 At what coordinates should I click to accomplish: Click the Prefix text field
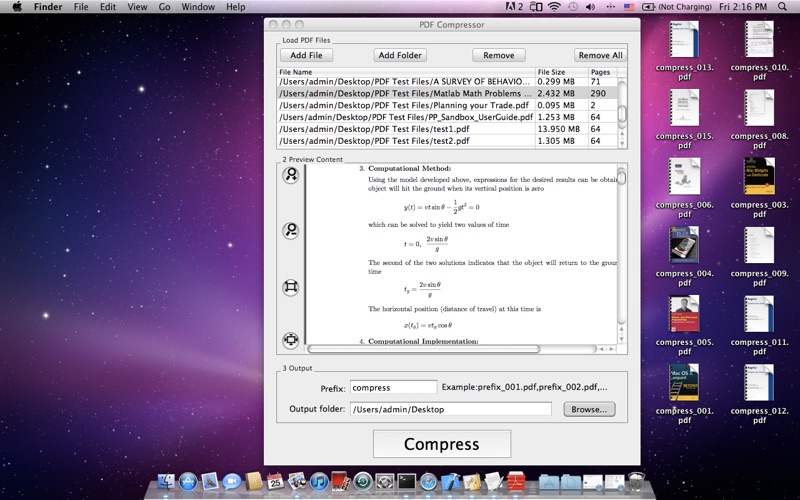(x=393, y=387)
